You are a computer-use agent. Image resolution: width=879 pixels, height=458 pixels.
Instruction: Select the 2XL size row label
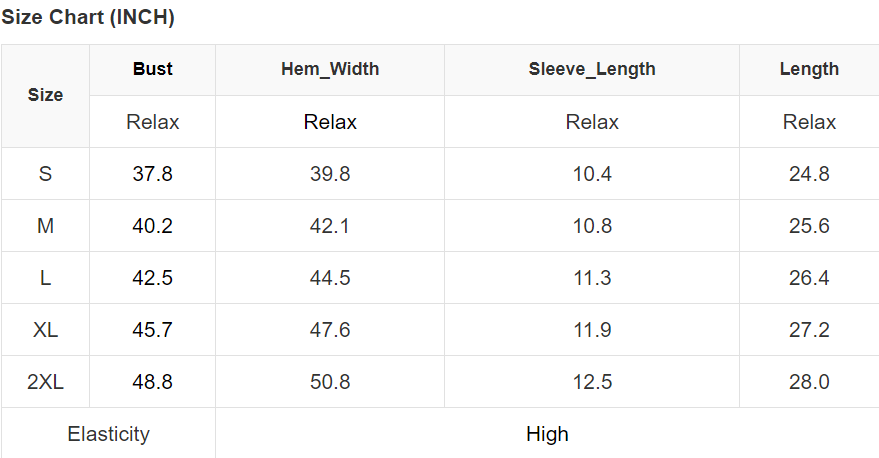[x=45, y=382]
